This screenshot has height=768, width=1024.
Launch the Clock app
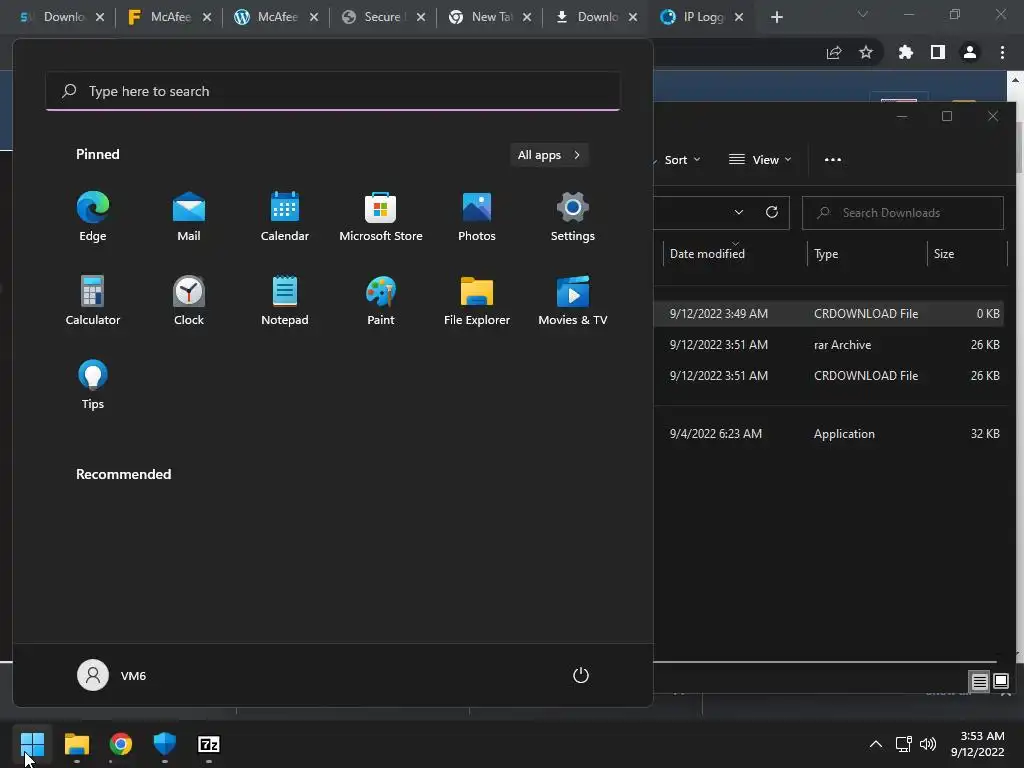[x=189, y=300]
